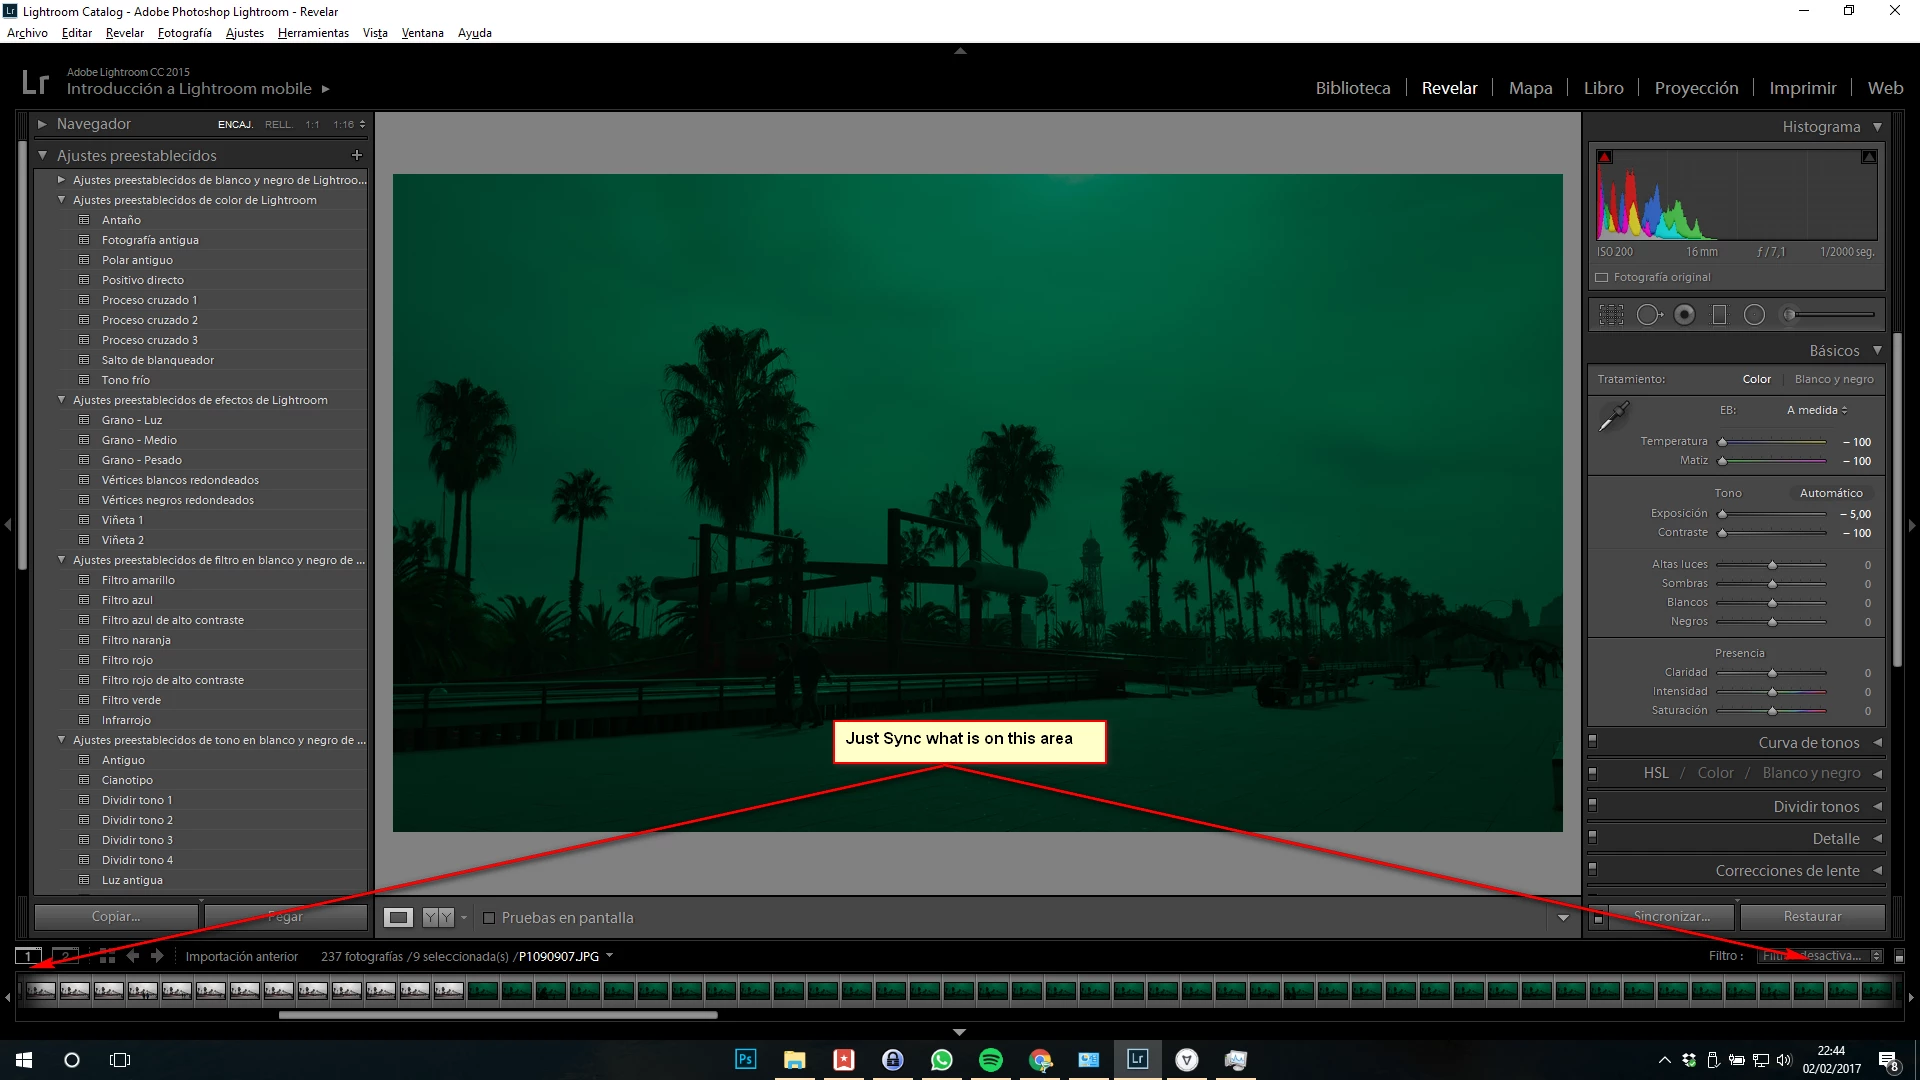Select the Crop Overlay tool
This screenshot has width=1920, height=1080.
[1611, 315]
